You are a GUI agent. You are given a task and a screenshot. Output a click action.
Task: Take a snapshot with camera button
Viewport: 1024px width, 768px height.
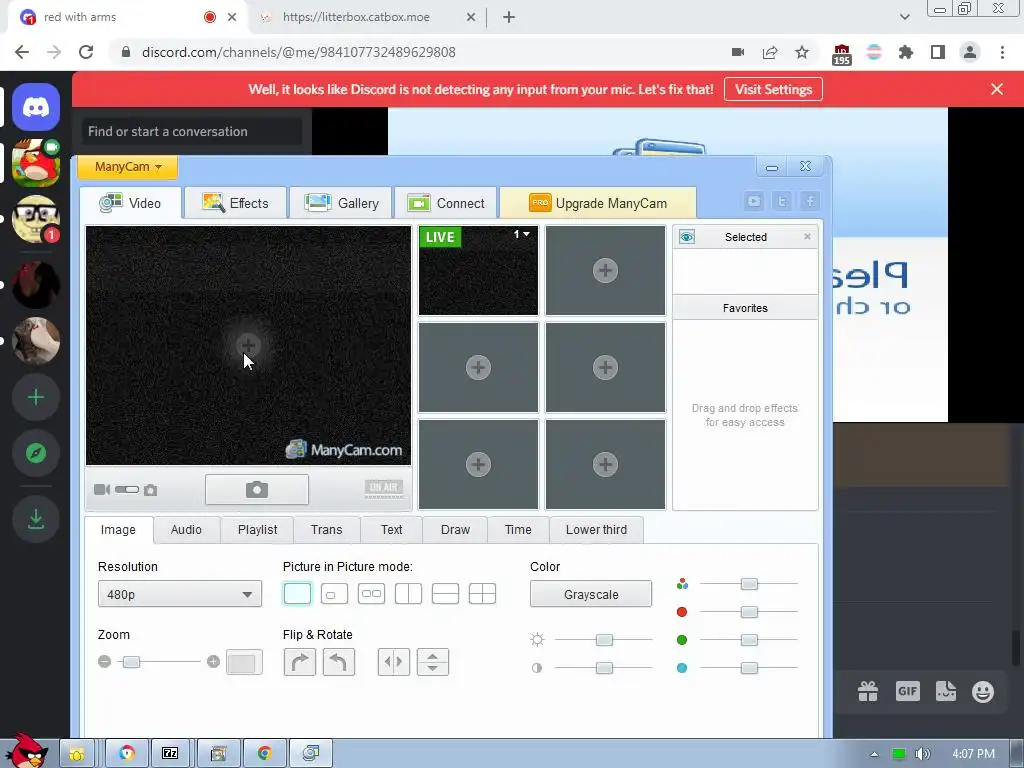click(257, 490)
